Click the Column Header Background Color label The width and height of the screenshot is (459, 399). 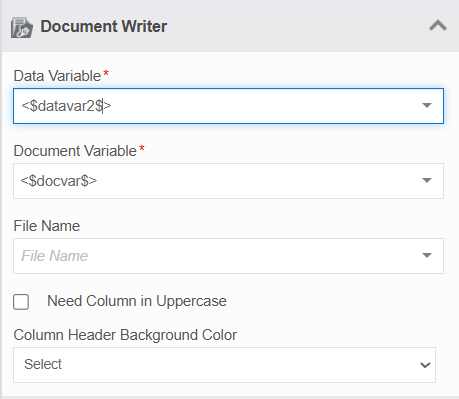[x=125, y=335]
